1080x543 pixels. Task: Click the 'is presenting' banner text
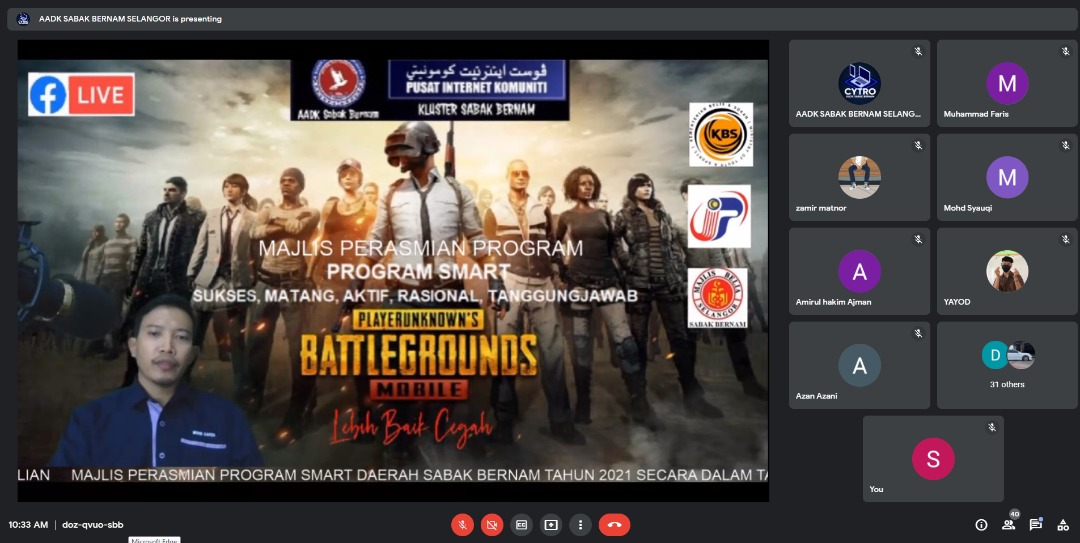pos(130,19)
